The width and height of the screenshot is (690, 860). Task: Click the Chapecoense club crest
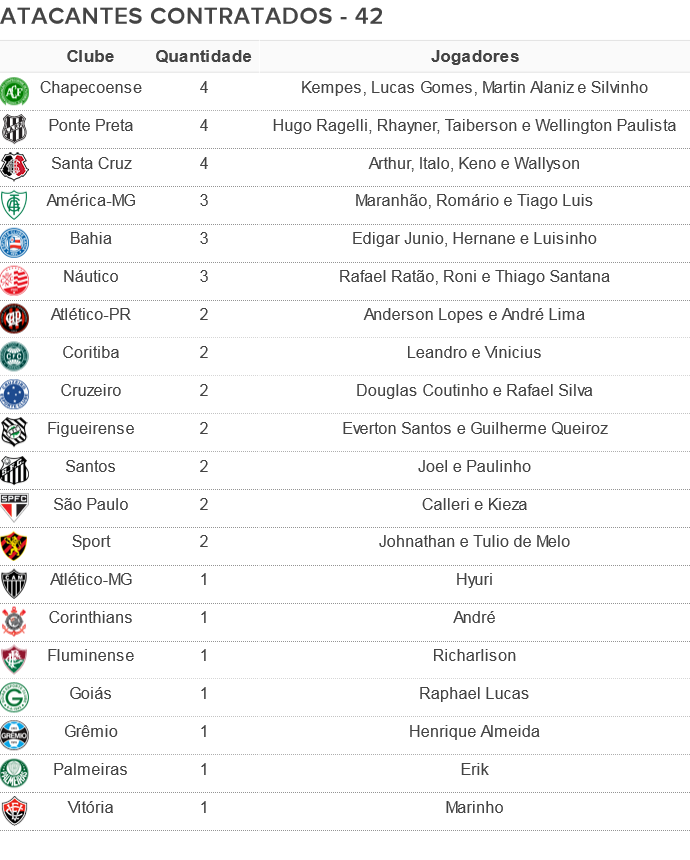tap(14, 92)
